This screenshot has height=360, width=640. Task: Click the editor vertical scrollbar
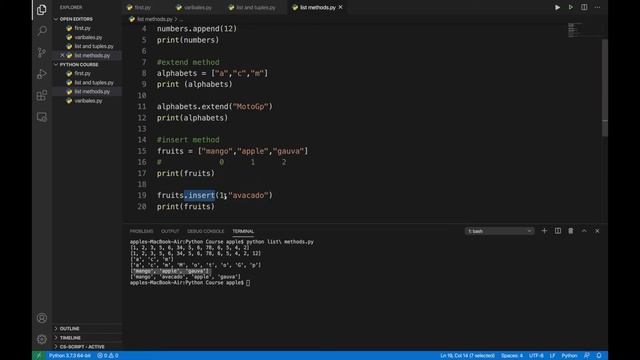point(605,88)
